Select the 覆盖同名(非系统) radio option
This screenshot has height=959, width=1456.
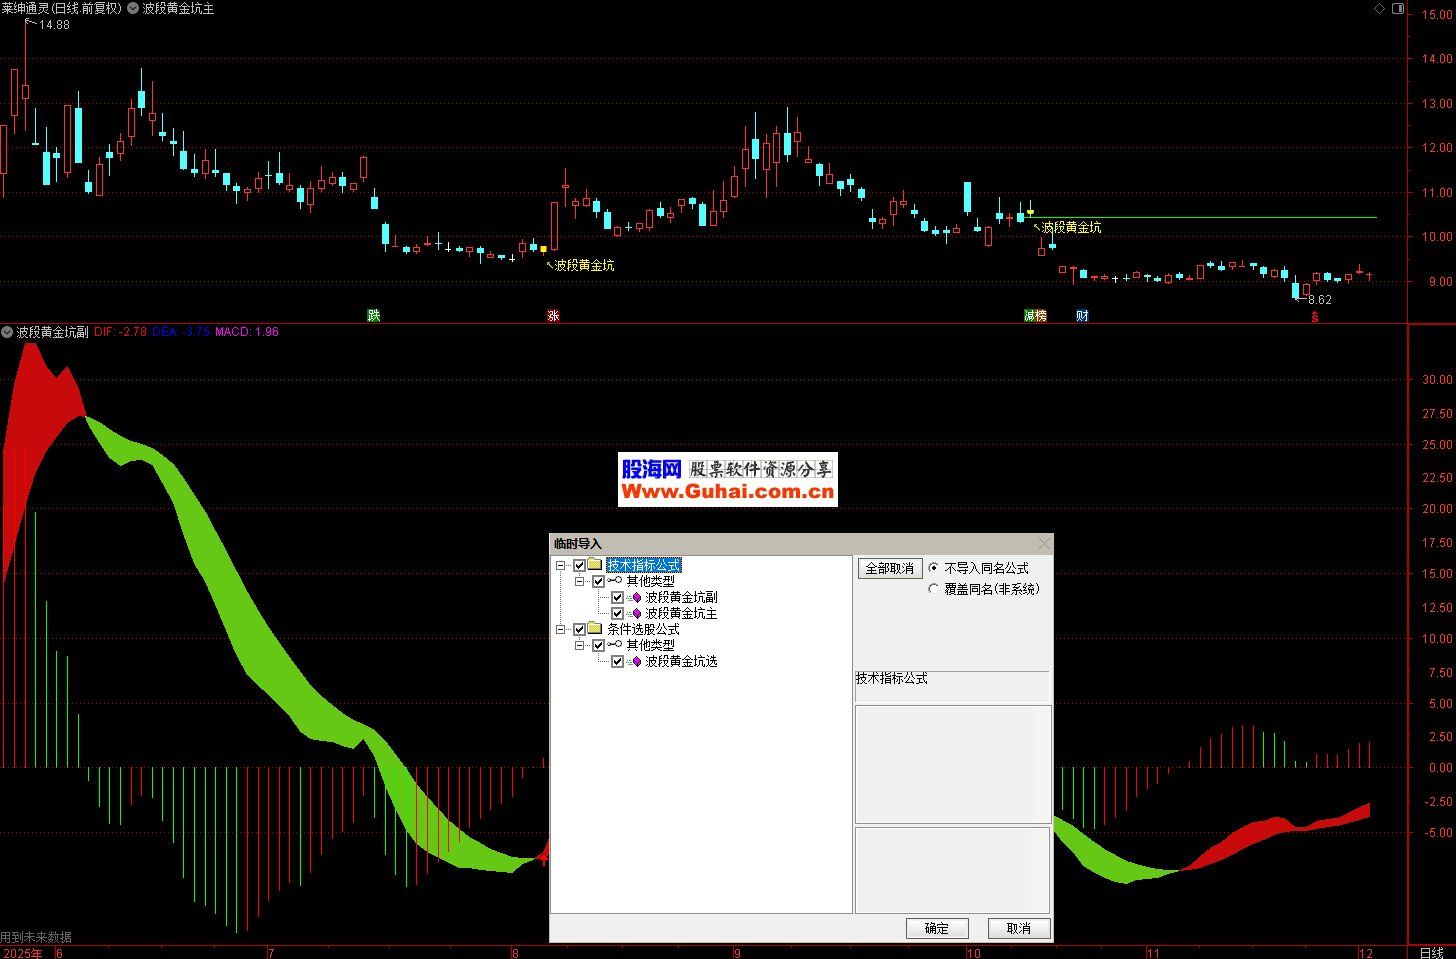934,589
